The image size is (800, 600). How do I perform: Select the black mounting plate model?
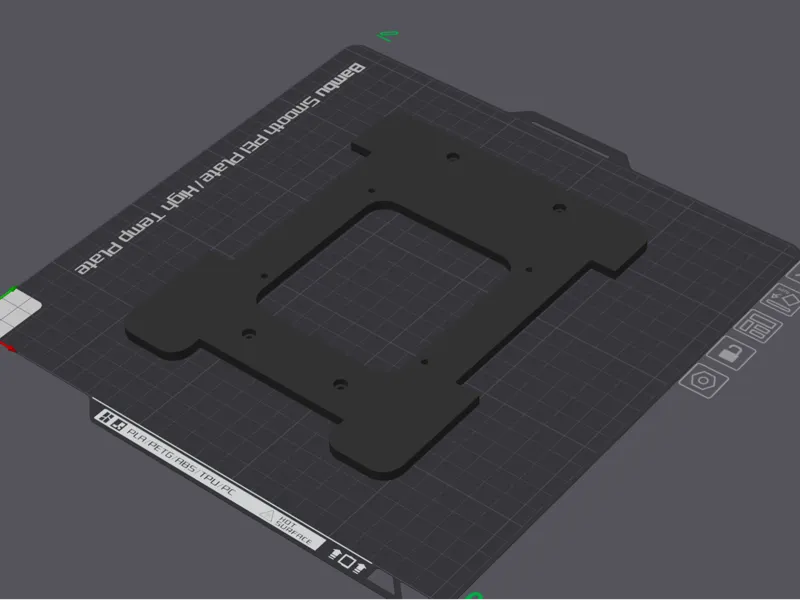point(386,297)
